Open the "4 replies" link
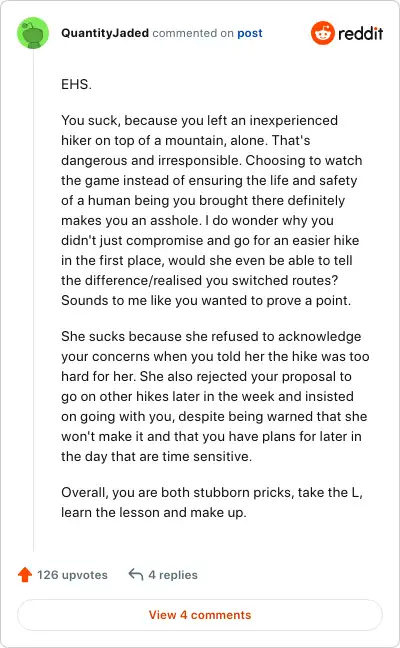This screenshot has width=400, height=648. pos(173,575)
